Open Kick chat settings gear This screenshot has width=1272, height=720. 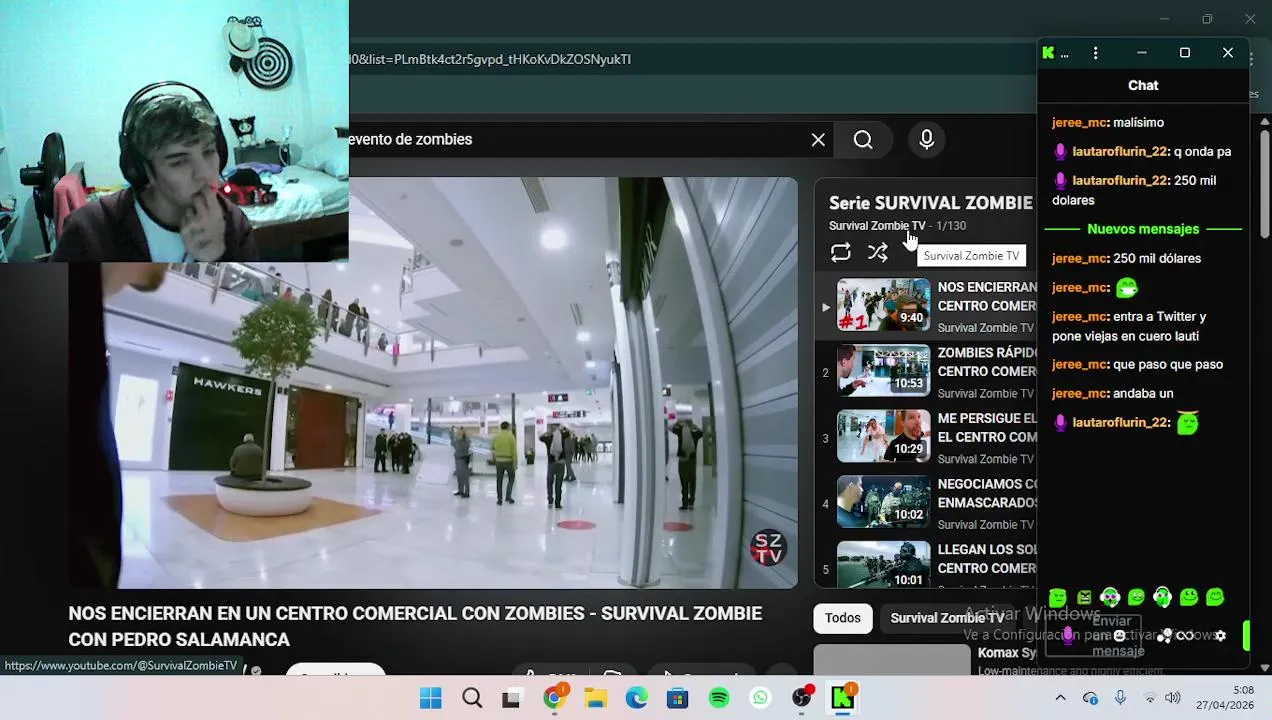pos(1220,636)
